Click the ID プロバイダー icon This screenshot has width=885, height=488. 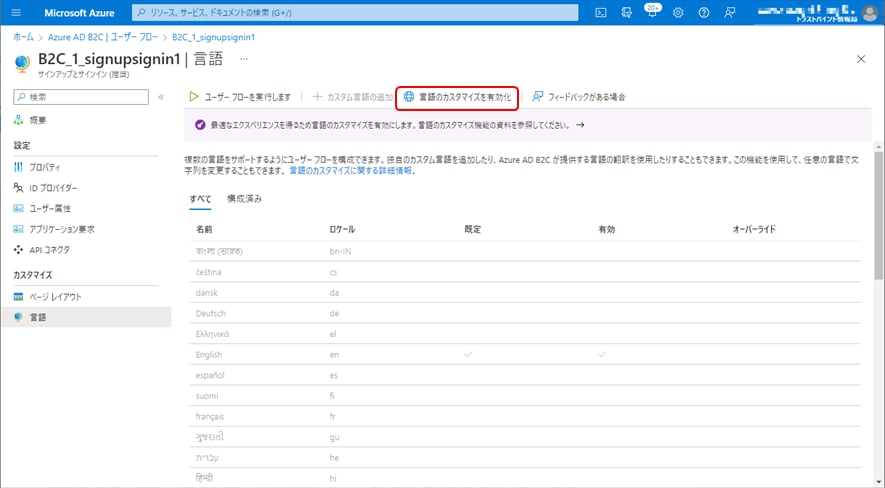pos(19,188)
